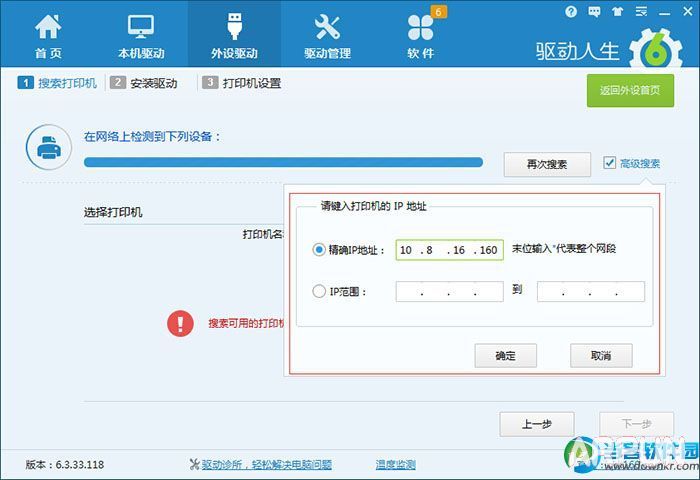Click the 下一步 button
The image size is (700, 480).
637,424
